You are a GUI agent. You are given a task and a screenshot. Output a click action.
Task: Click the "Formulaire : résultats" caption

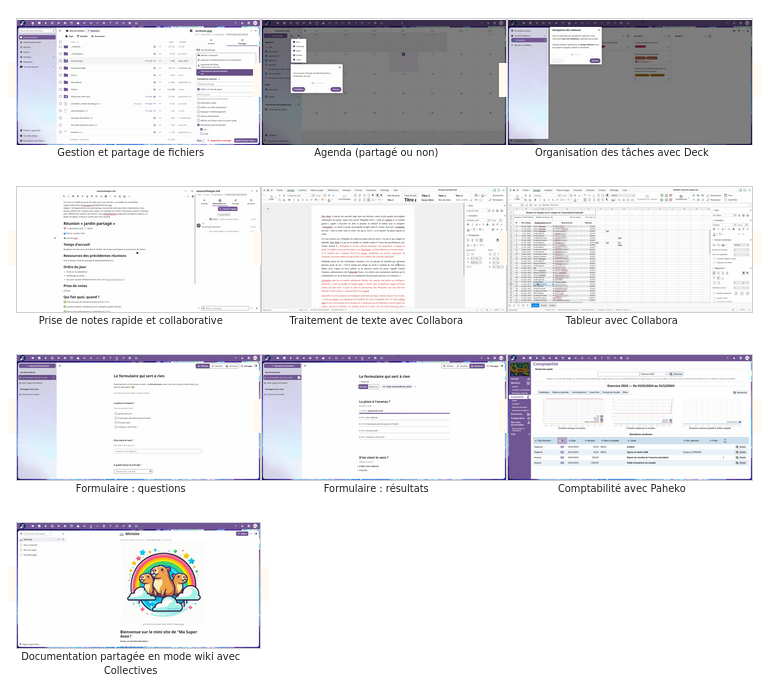tap(376, 489)
